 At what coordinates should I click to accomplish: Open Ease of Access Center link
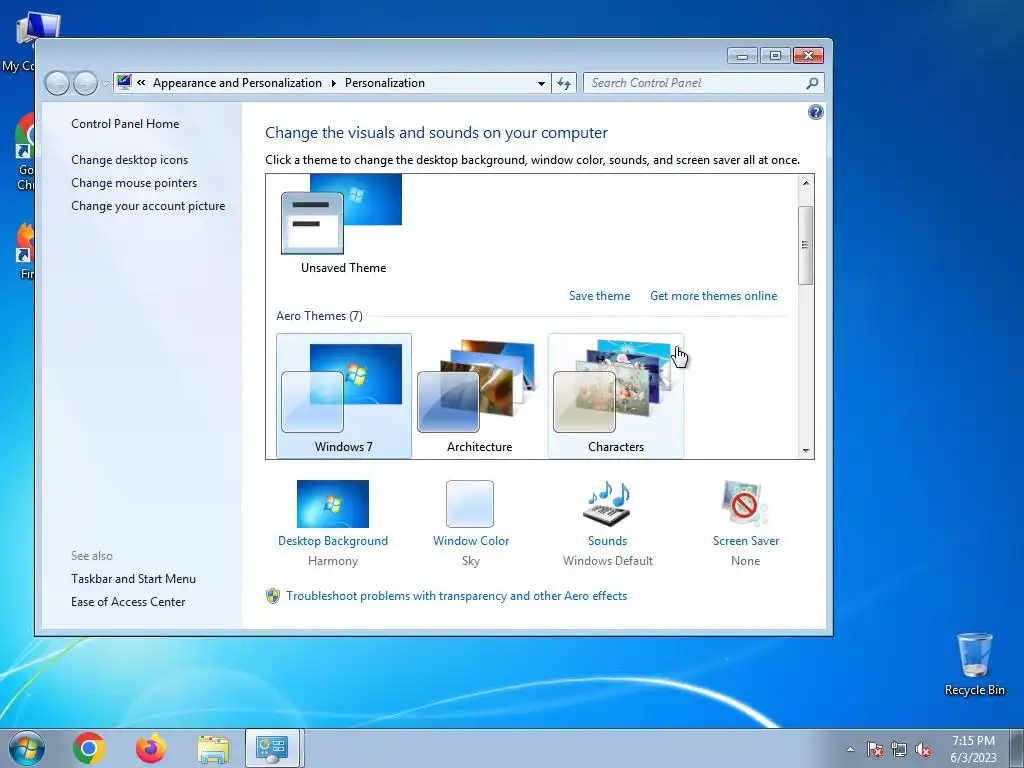point(128,601)
